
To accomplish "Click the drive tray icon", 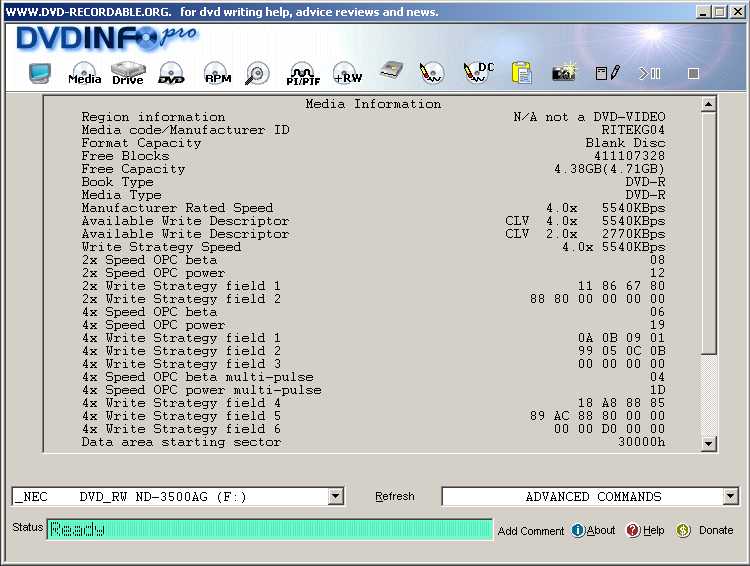I will 392,70.
